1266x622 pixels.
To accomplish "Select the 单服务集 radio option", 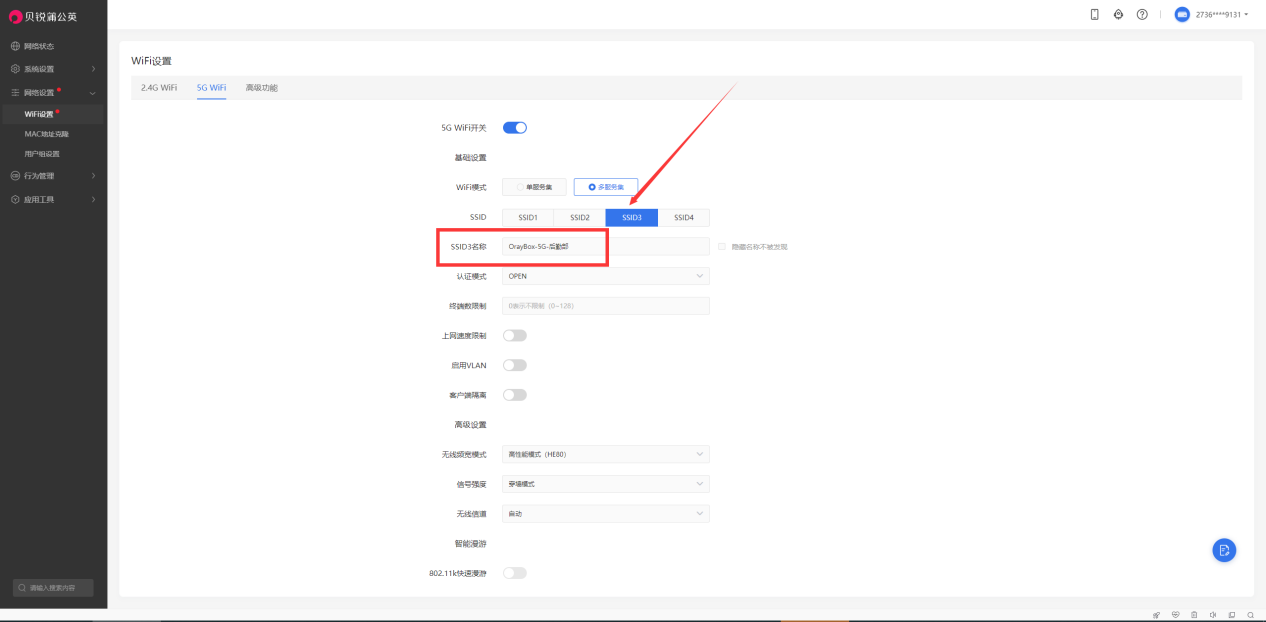I will coord(534,187).
